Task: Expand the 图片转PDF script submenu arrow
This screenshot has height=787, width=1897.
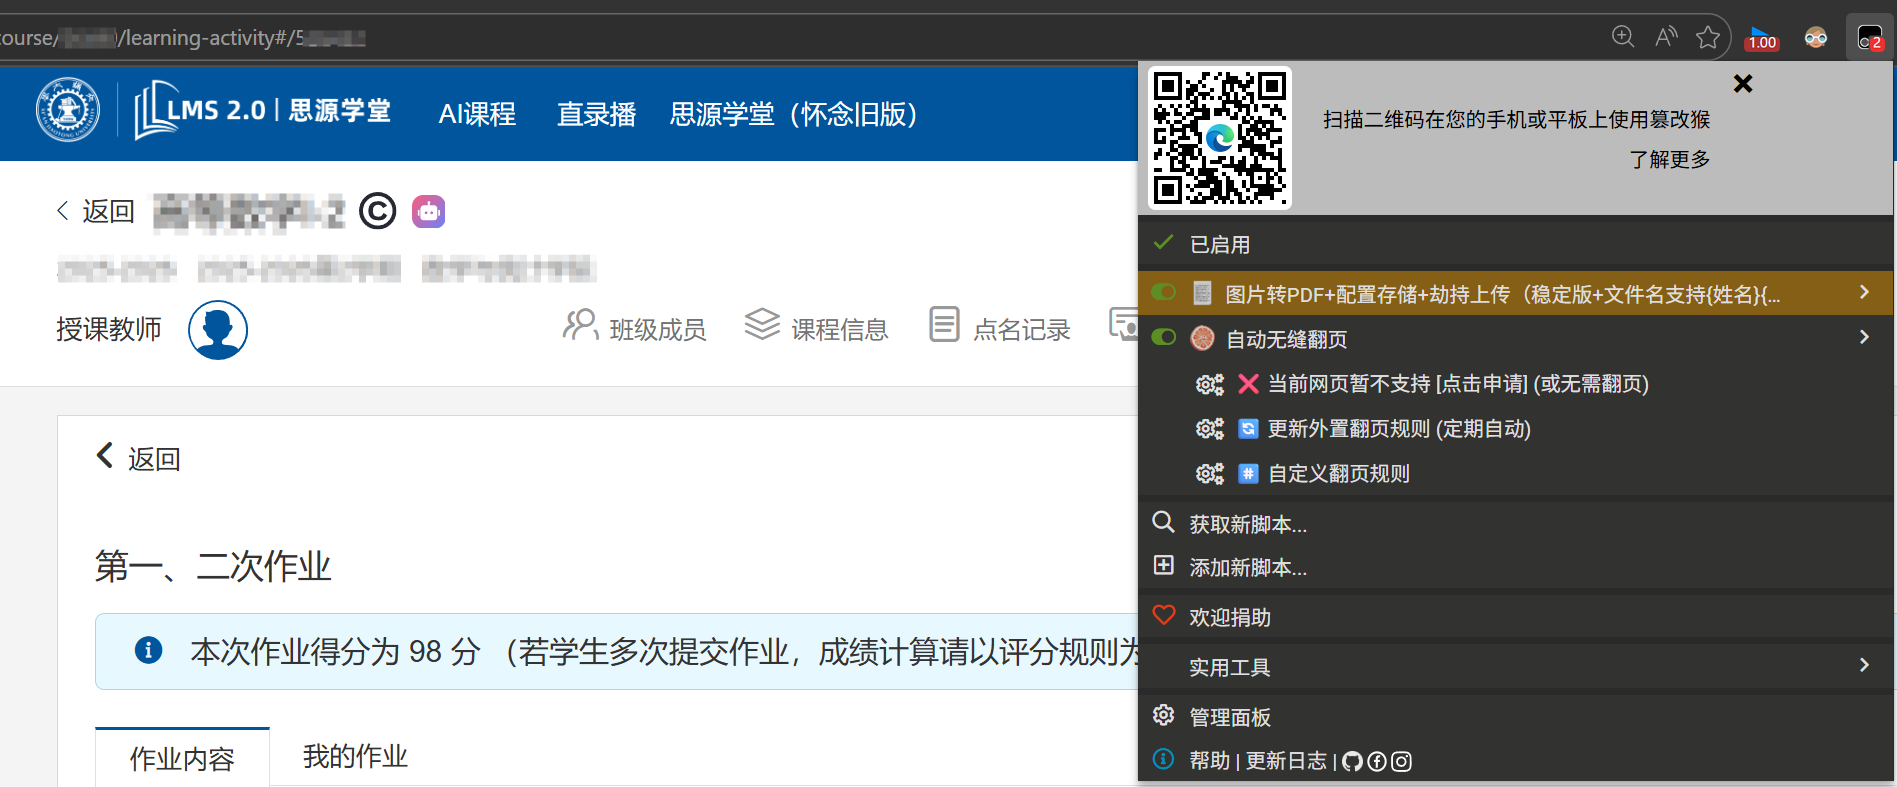Action: [1863, 292]
